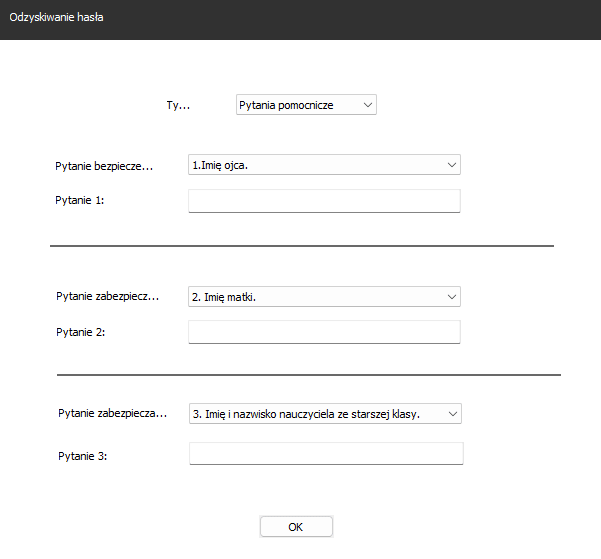Click the 'Pytanie 1:' label
Image resolution: width=601 pixels, height=559 pixels.
(80, 200)
